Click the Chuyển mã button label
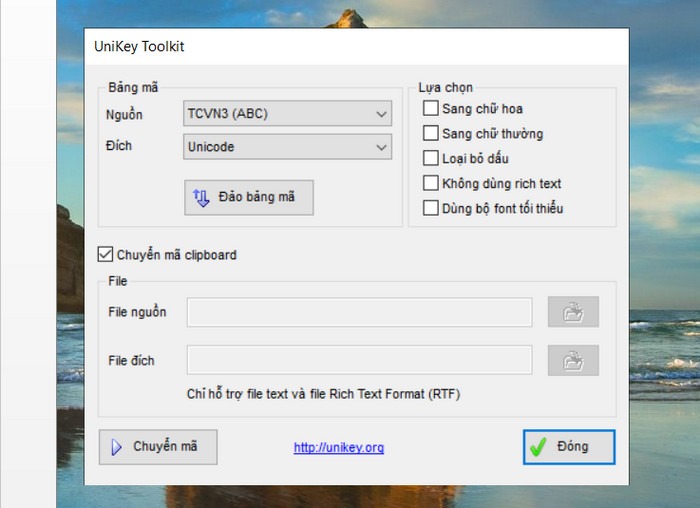700x508 pixels. point(165,446)
